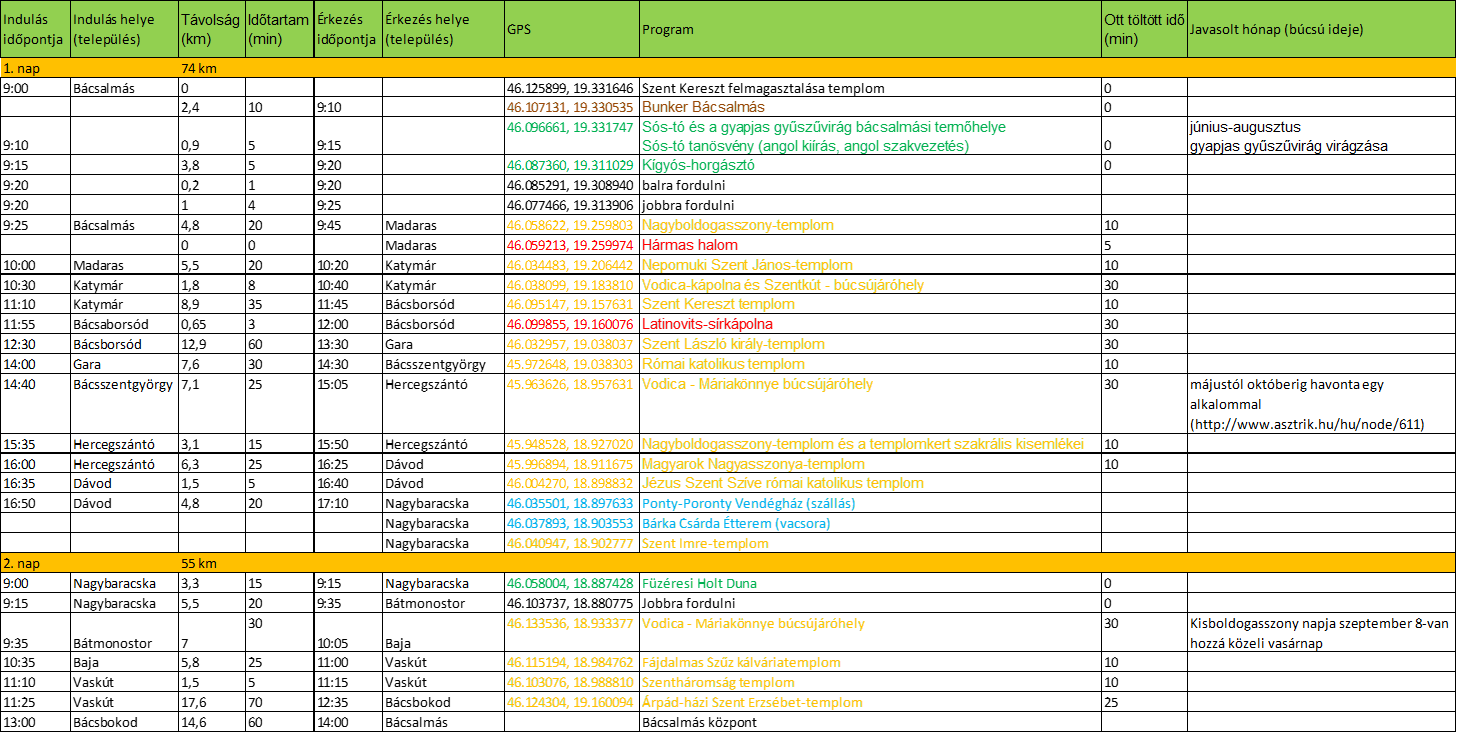The height and width of the screenshot is (733, 1457).
Task: Select the "Bunker Bácsalmás" program cell
Action: [703, 107]
